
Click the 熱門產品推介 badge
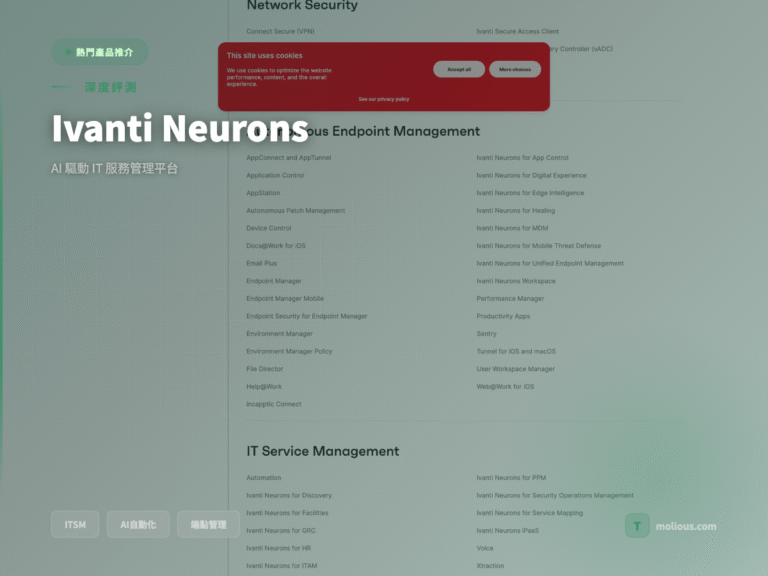100,52
